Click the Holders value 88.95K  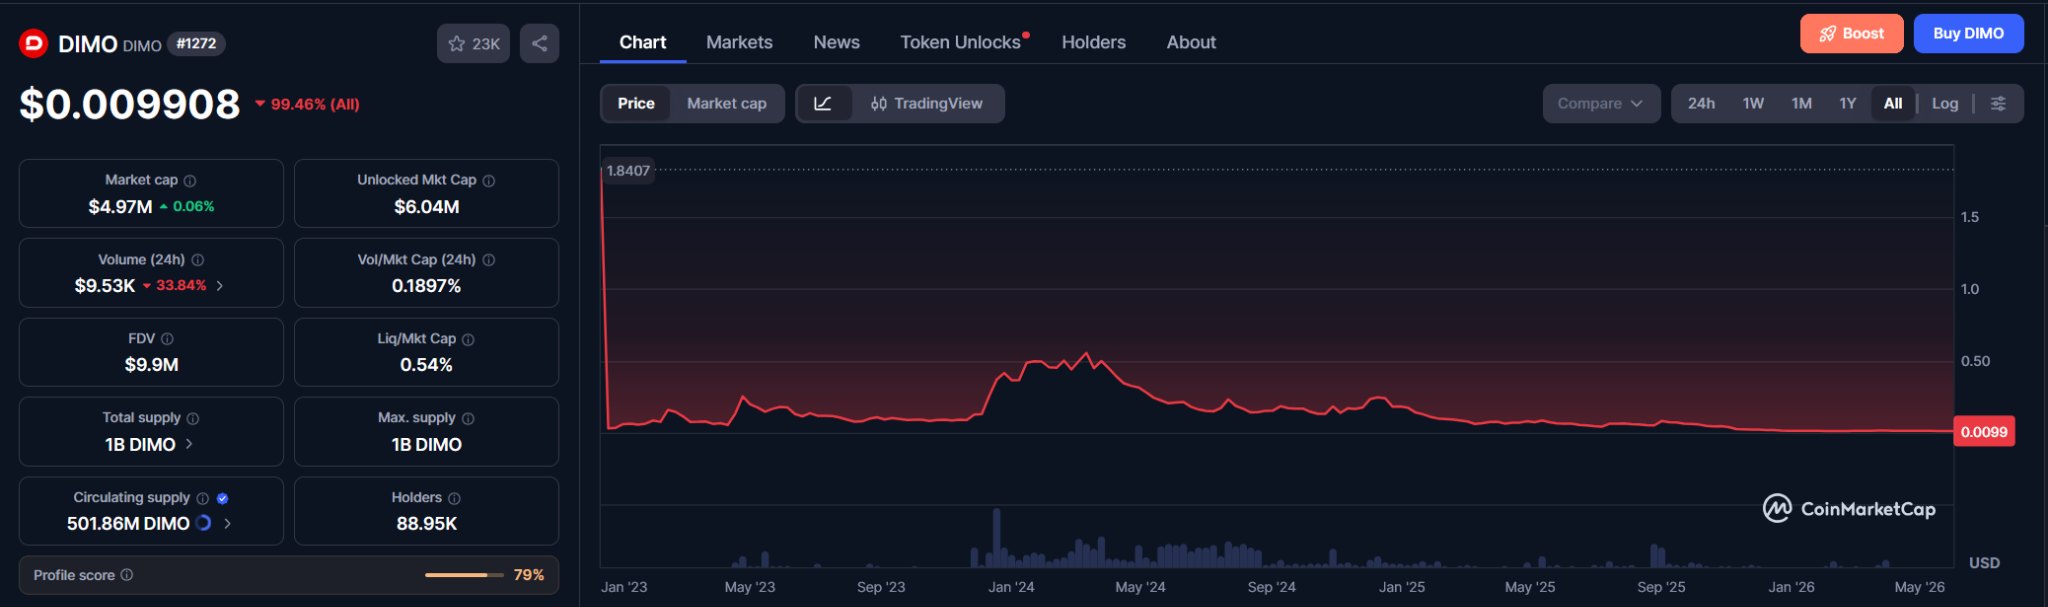point(427,524)
